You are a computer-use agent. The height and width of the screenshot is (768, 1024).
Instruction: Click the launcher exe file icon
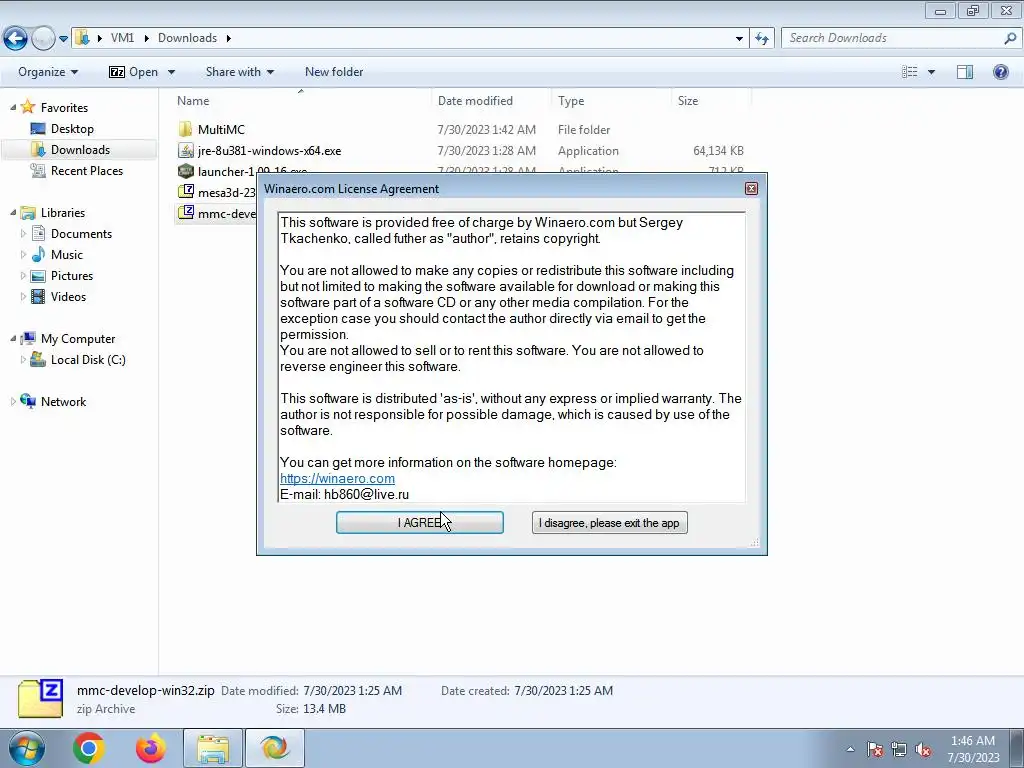pos(185,171)
